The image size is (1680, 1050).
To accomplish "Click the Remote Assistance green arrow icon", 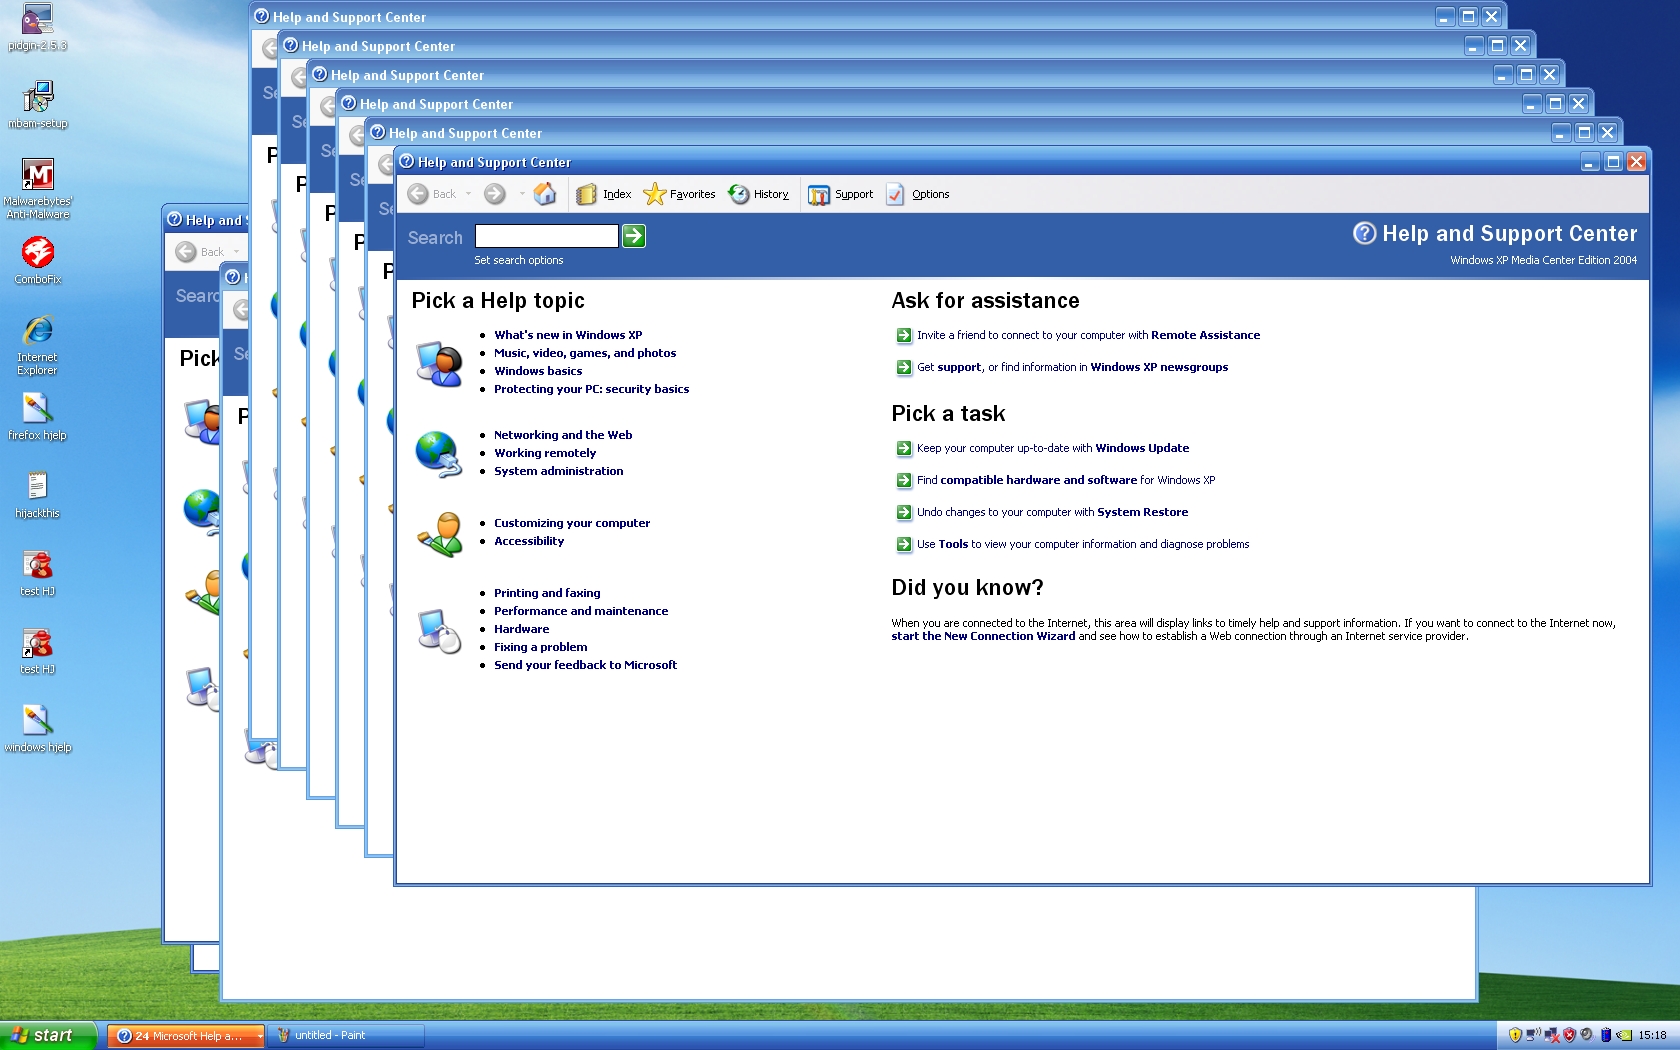I will [x=904, y=336].
